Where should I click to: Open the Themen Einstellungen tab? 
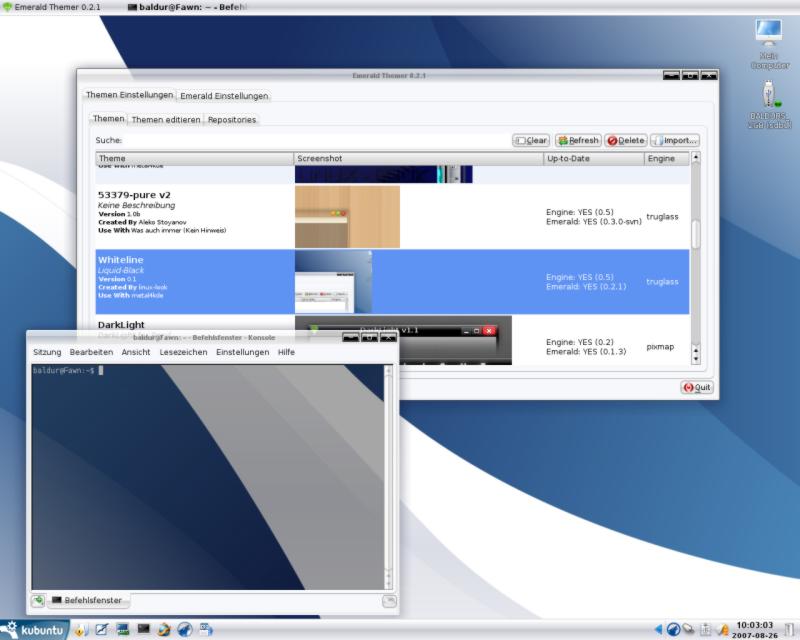pos(129,95)
